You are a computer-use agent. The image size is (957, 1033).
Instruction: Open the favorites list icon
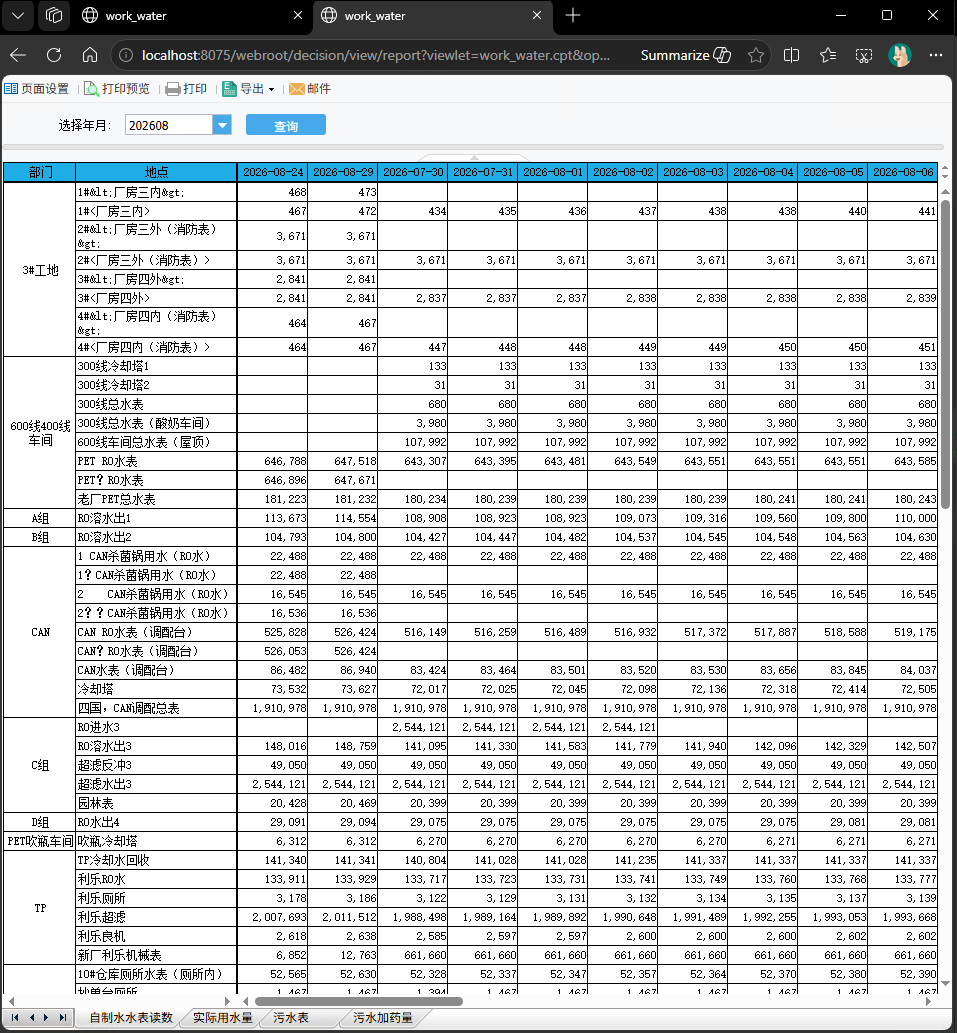pos(828,55)
